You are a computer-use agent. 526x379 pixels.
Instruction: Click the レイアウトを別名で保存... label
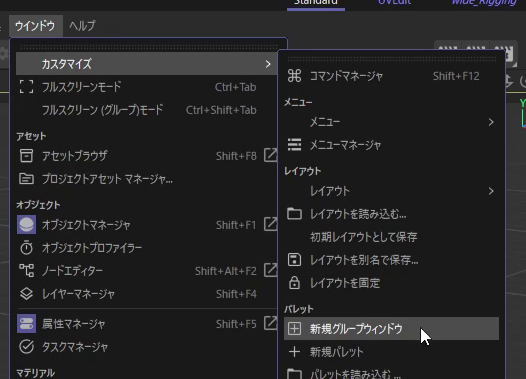click(364, 260)
